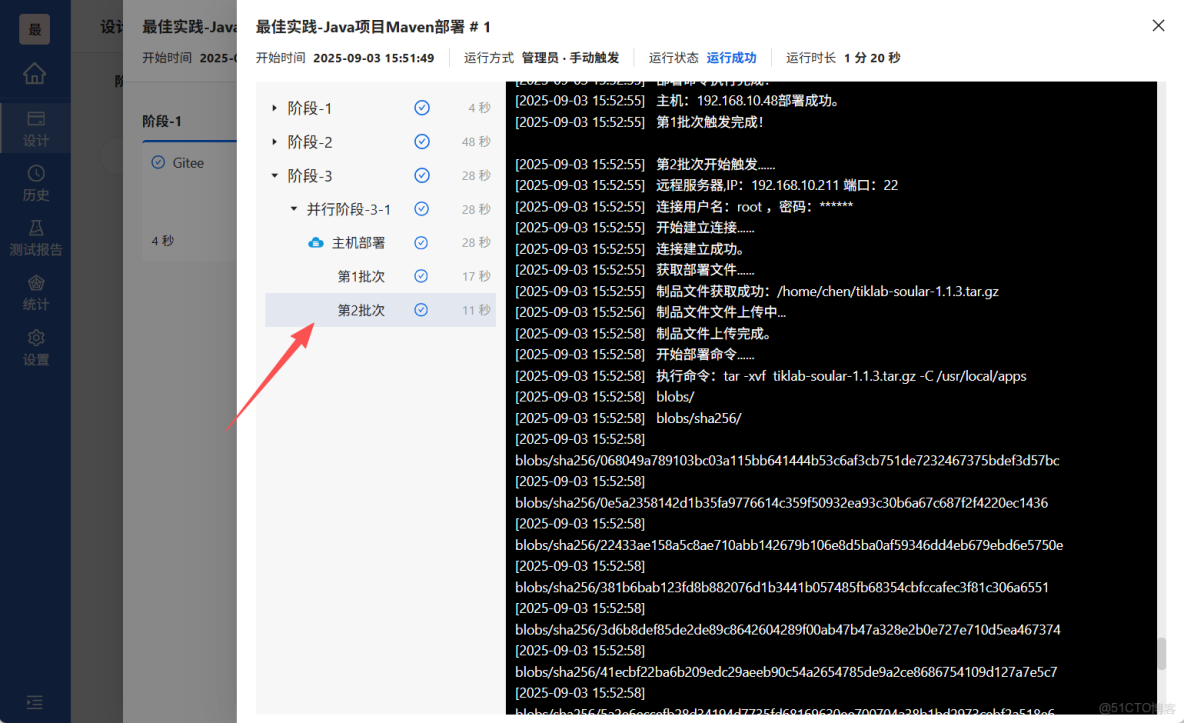
Task: Expand the 阶段-1 stage in the tree
Action: [x=275, y=107]
